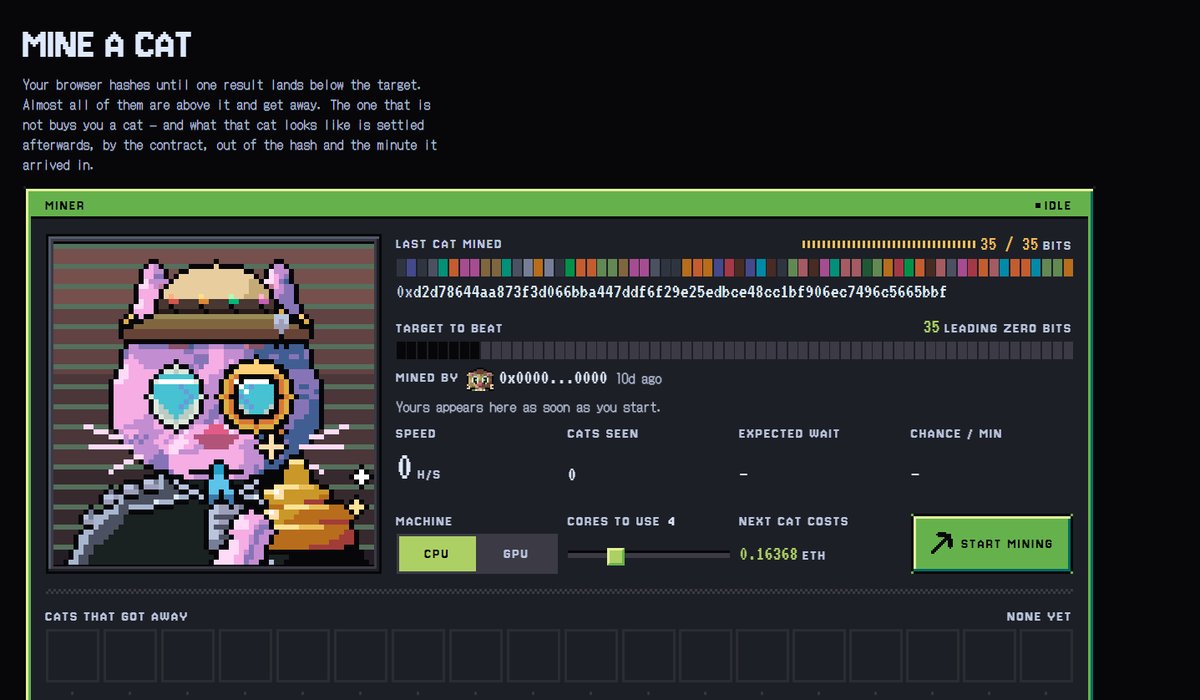Select the CPU machine option

(x=437, y=554)
